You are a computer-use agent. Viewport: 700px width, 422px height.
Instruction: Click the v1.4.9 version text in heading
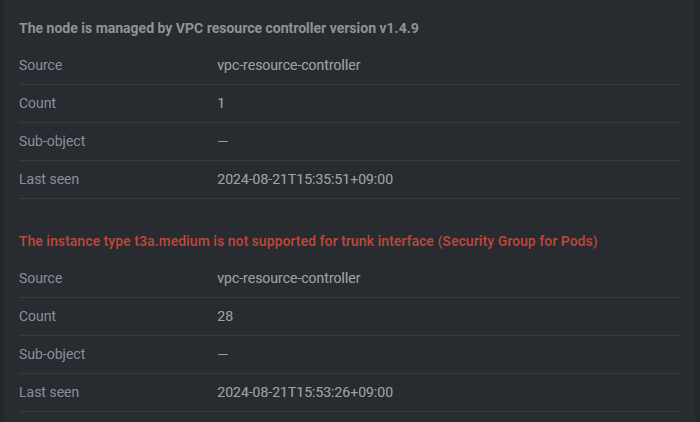[x=399, y=28]
